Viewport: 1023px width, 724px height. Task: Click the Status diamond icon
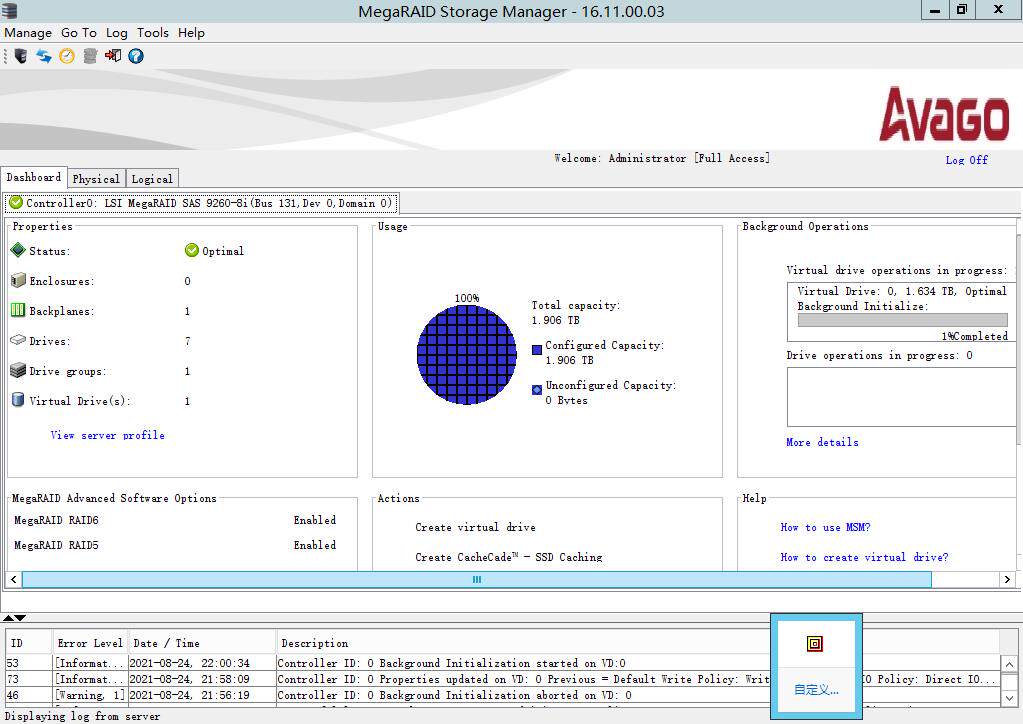[x=18, y=250]
